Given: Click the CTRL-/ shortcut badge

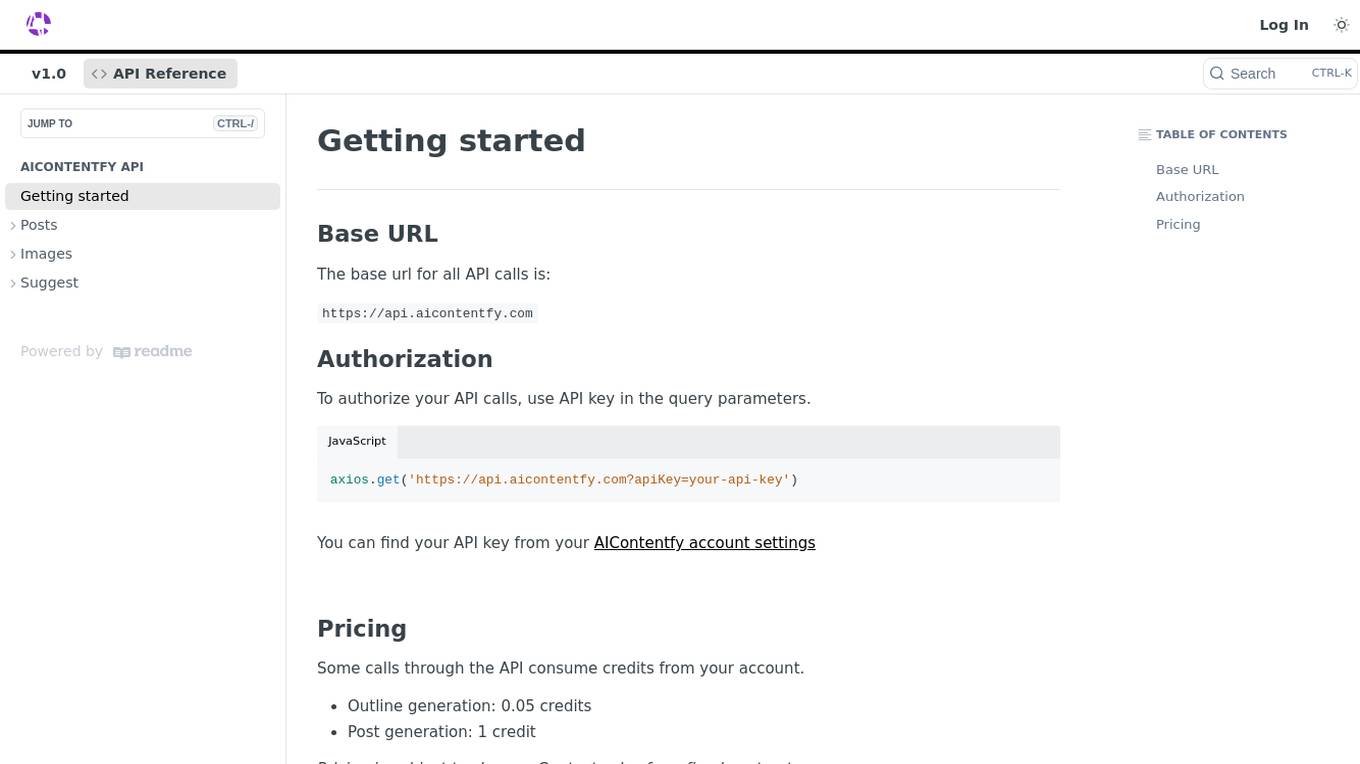Looking at the screenshot, I should pos(236,124).
